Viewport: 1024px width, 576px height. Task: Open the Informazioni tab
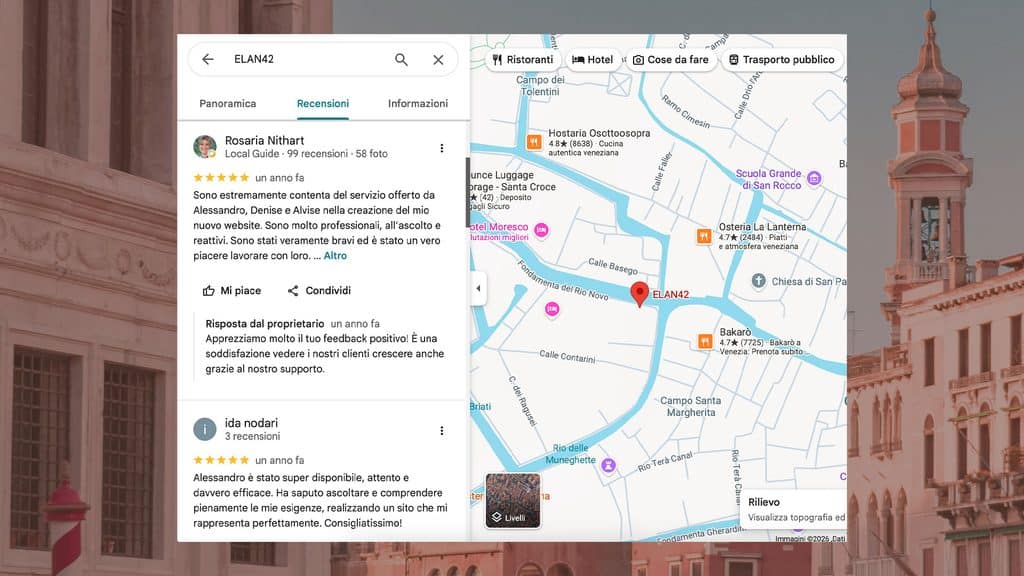(x=418, y=103)
